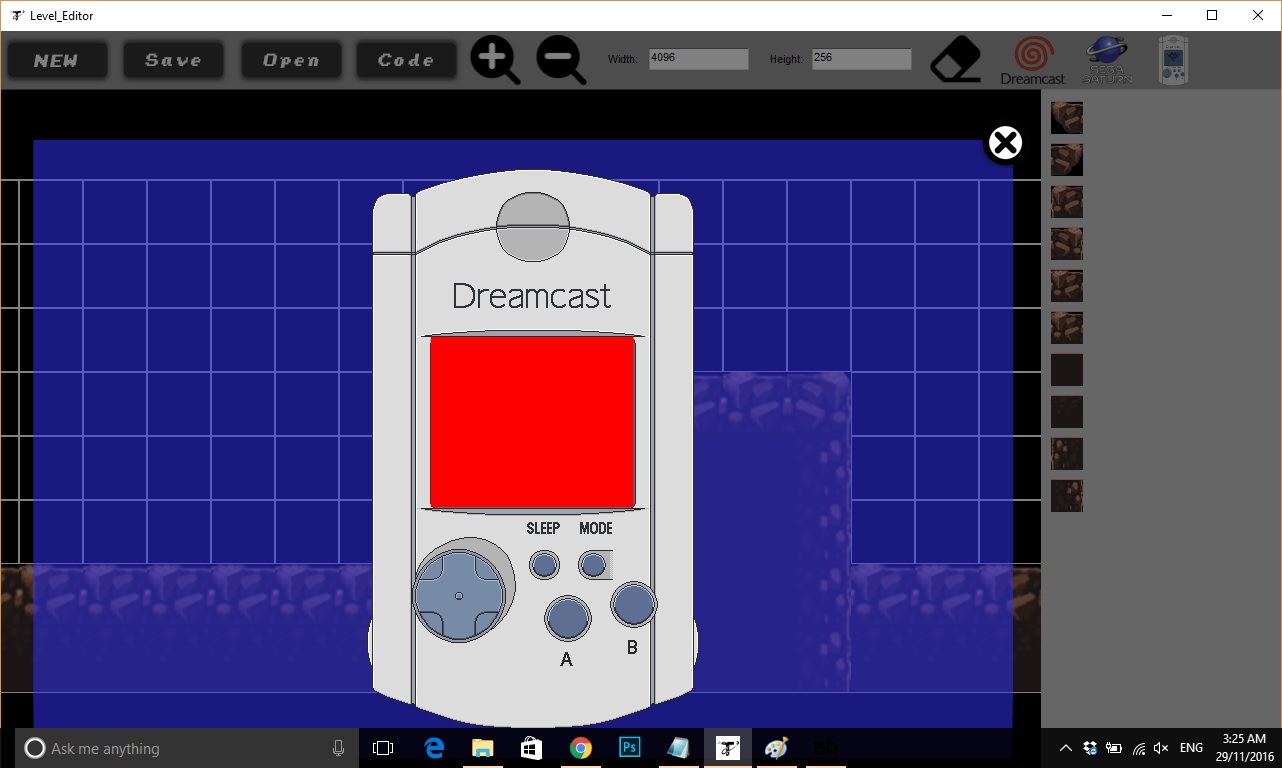Choose the Dreamcast platform icon

coord(1033,61)
